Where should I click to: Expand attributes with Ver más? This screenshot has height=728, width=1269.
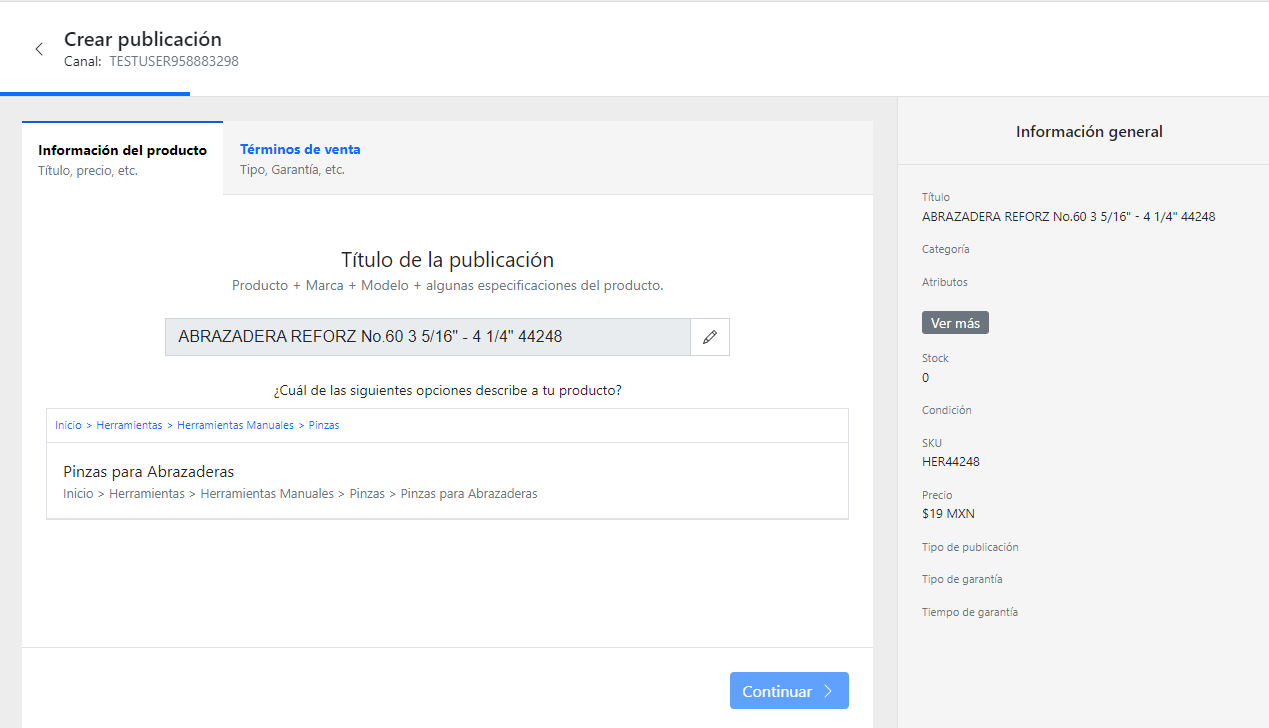click(x=955, y=323)
